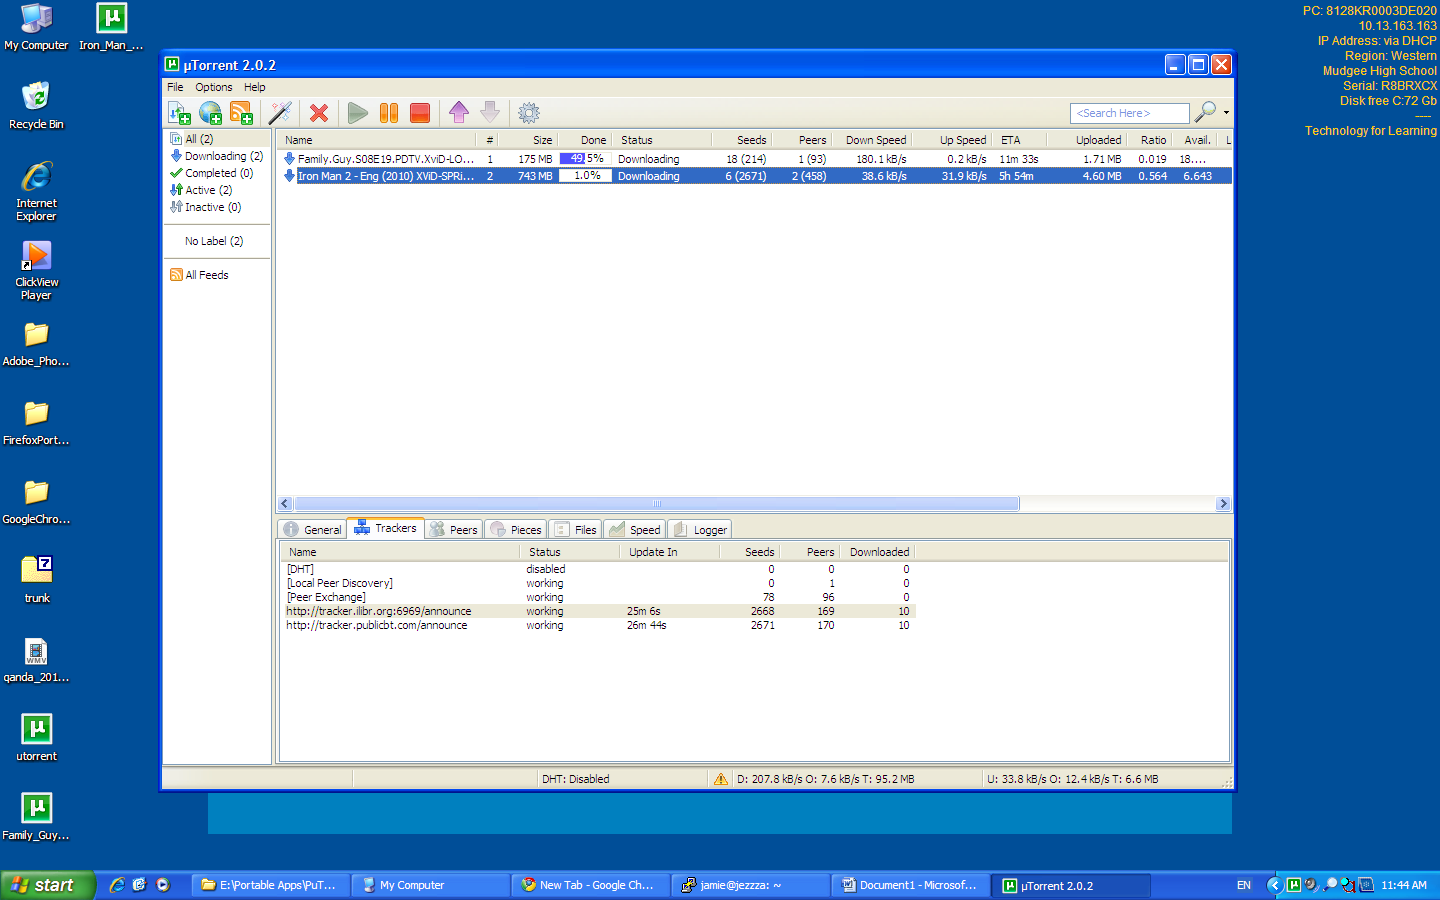The width and height of the screenshot is (1440, 900).
Task: Select the tracker.publicbt.com announce row
Action: tap(599, 625)
